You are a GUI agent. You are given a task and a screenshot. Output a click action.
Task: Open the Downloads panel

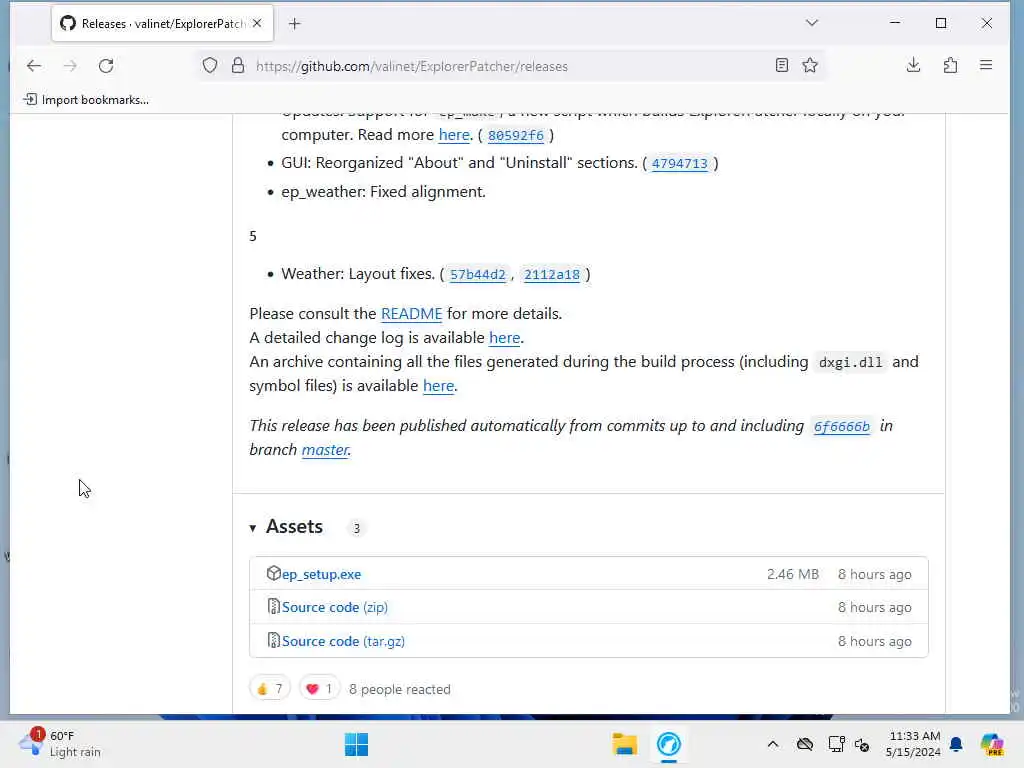[x=914, y=65]
